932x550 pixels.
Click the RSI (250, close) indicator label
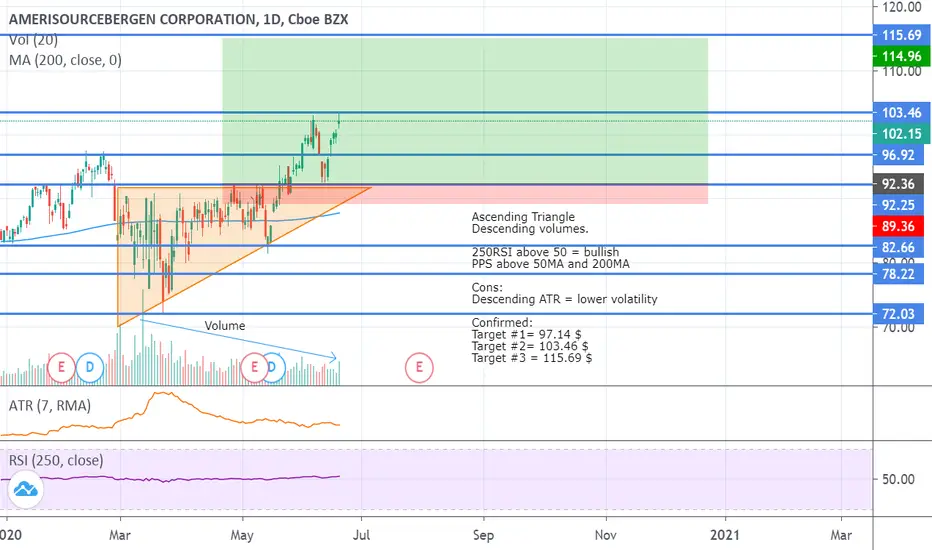[56, 460]
